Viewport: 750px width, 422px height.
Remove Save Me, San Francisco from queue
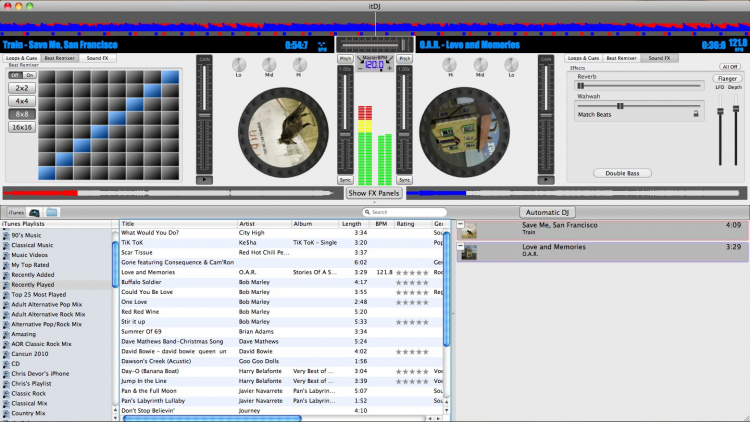click(x=460, y=224)
